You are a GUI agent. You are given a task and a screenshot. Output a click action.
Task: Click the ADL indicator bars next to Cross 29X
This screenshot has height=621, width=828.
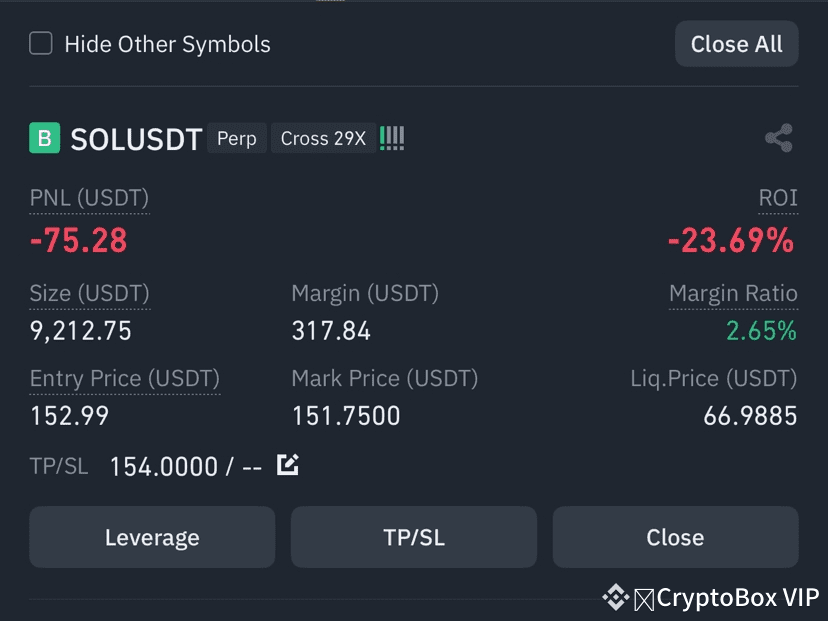pyautogui.click(x=392, y=138)
